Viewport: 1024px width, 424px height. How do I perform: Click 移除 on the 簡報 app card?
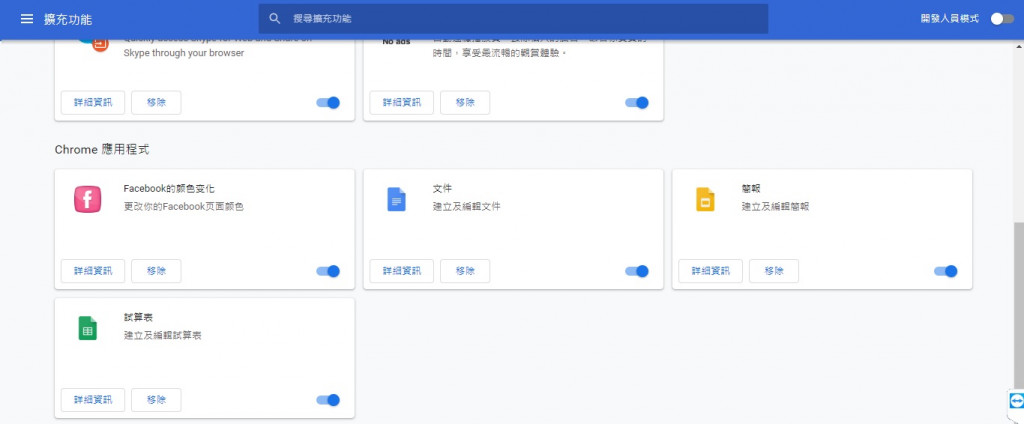pyautogui.click(x=774, y=271)
